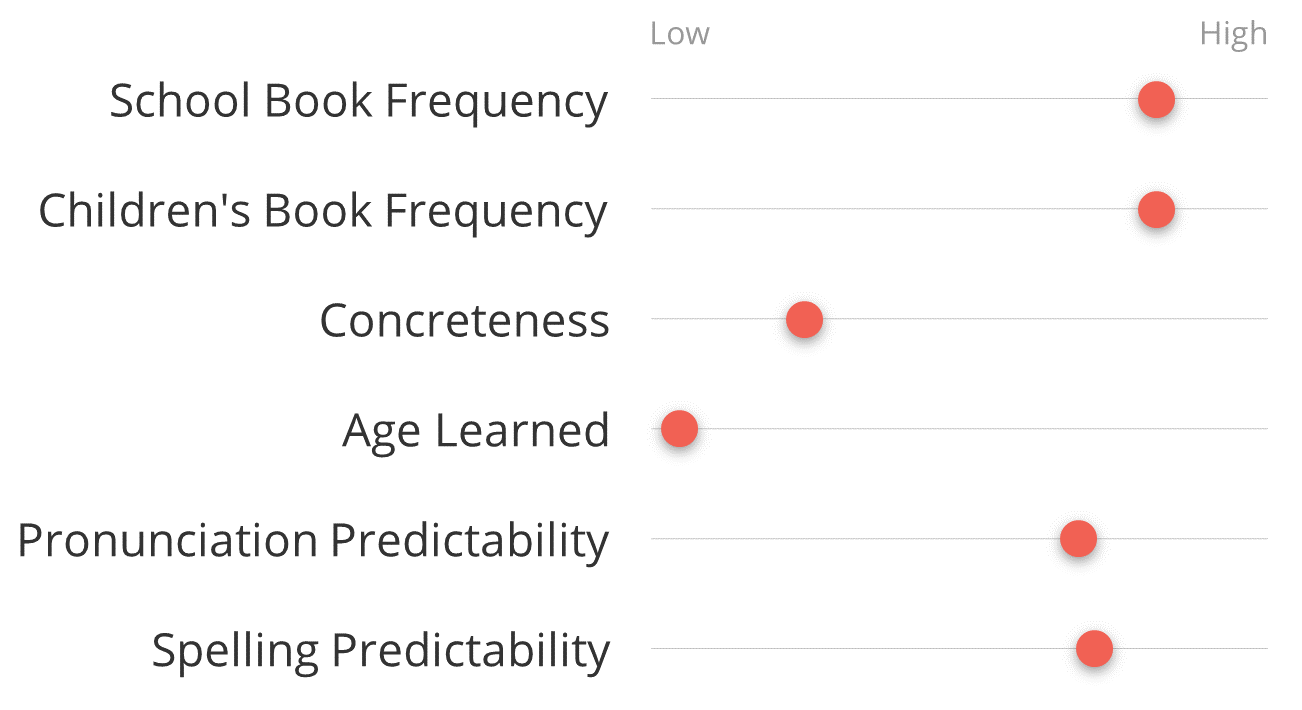Click the Low scale heading
The width and height of the screenshot is (1302, 710).
click(679, 34)
